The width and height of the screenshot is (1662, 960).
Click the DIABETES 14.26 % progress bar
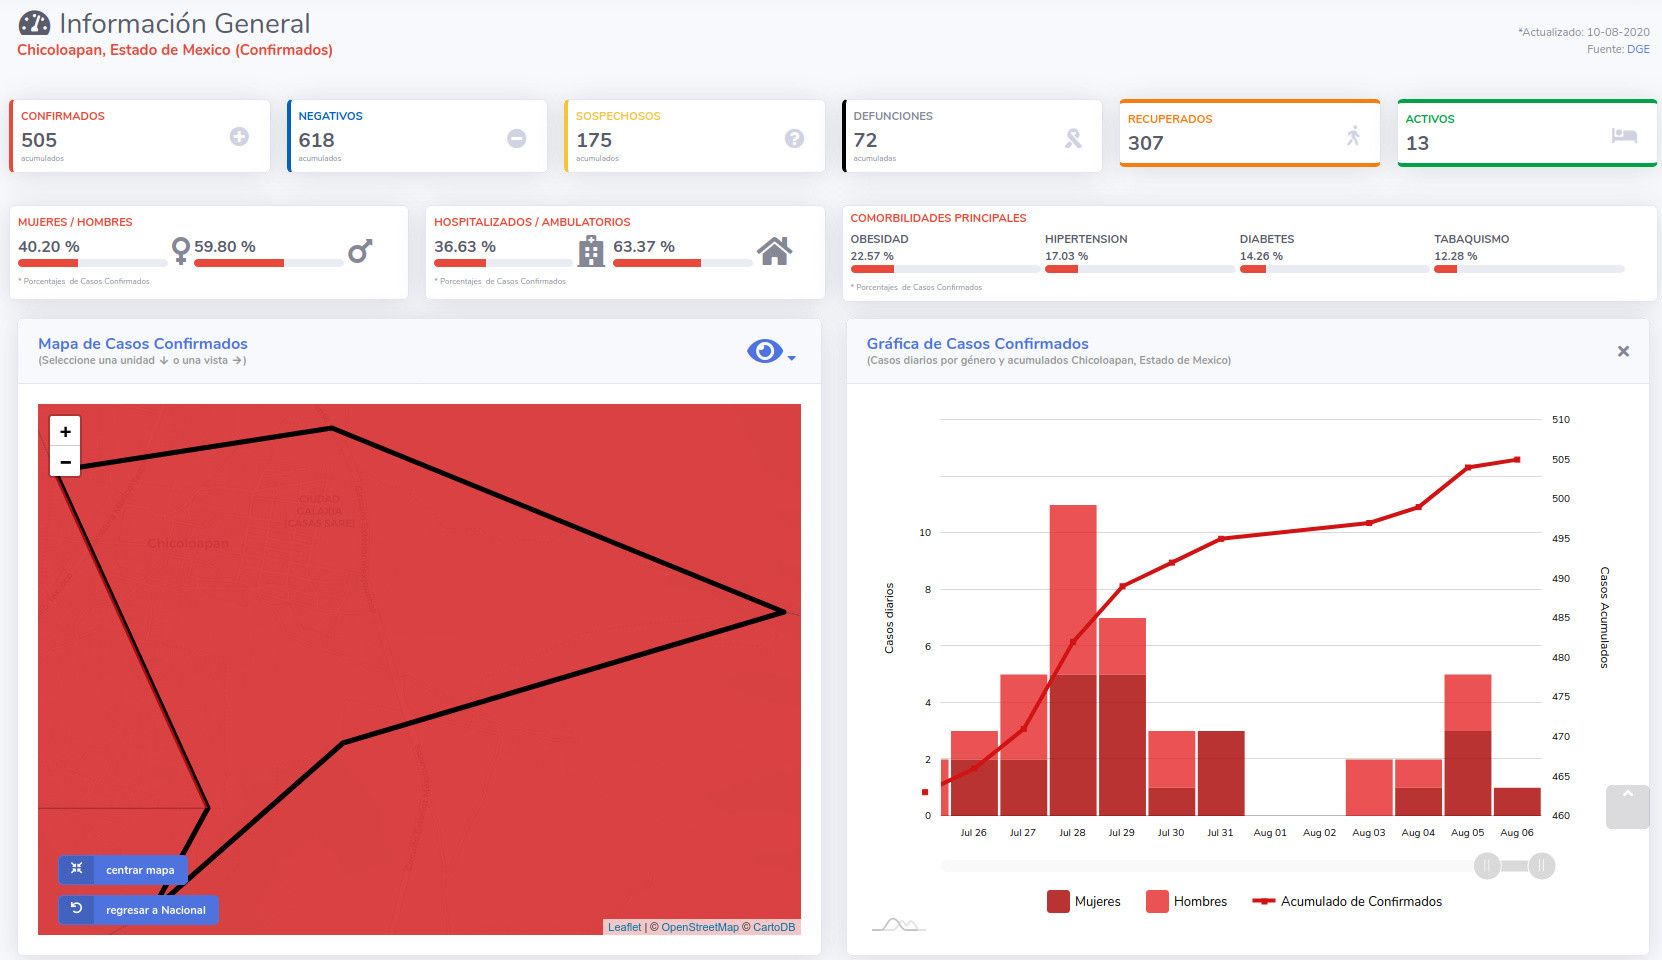click(1335, 269)
